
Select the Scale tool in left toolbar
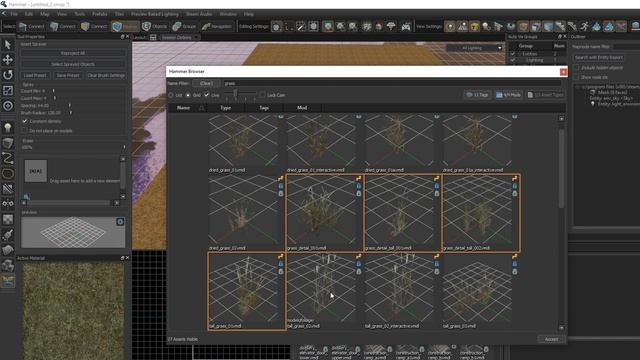pos(8,90)
